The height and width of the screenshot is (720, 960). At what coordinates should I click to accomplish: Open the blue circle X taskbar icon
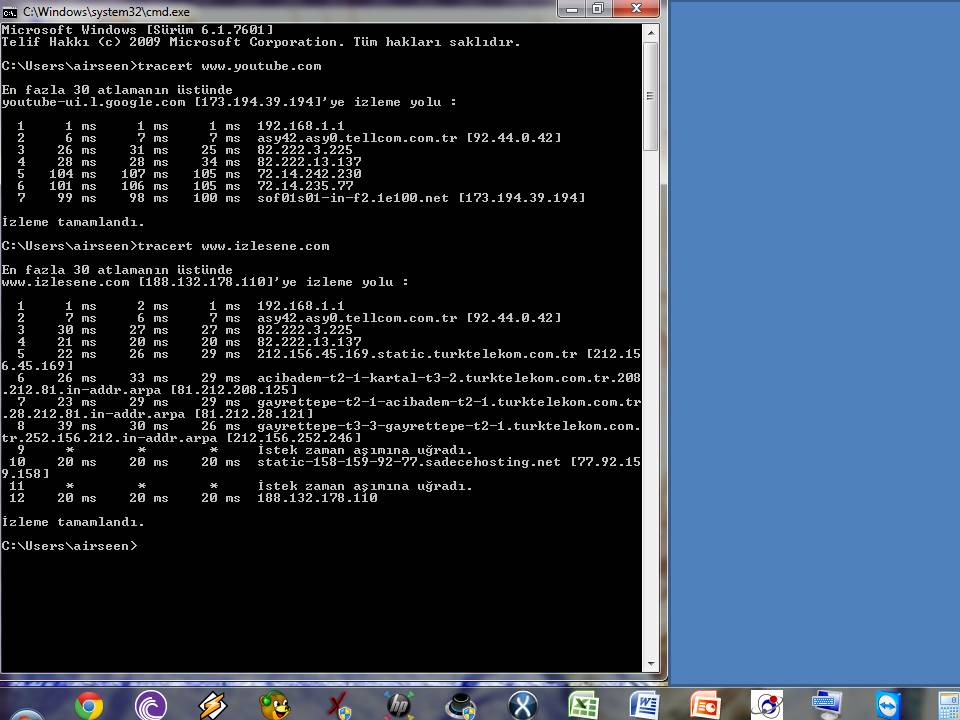[522, 706]
